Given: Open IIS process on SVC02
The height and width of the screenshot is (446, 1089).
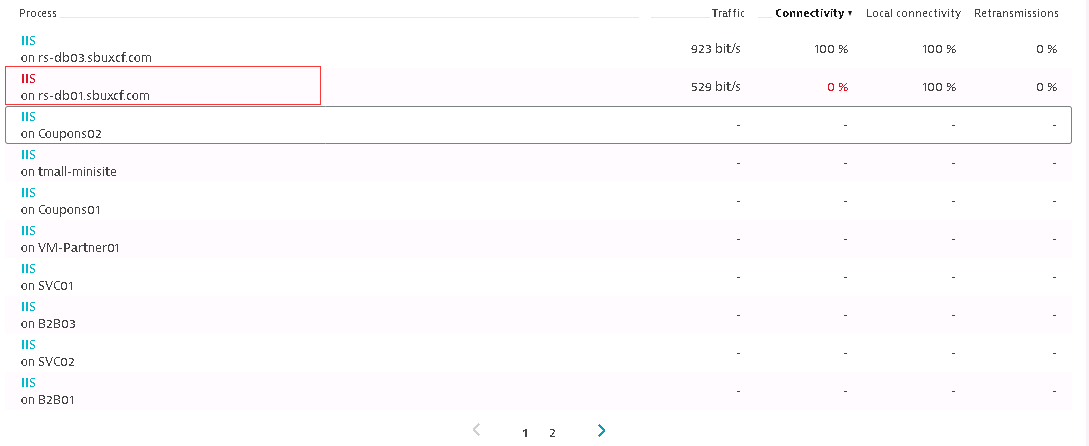Looking at the screenshot, I should pyautogui.click(x=28, y=344).
